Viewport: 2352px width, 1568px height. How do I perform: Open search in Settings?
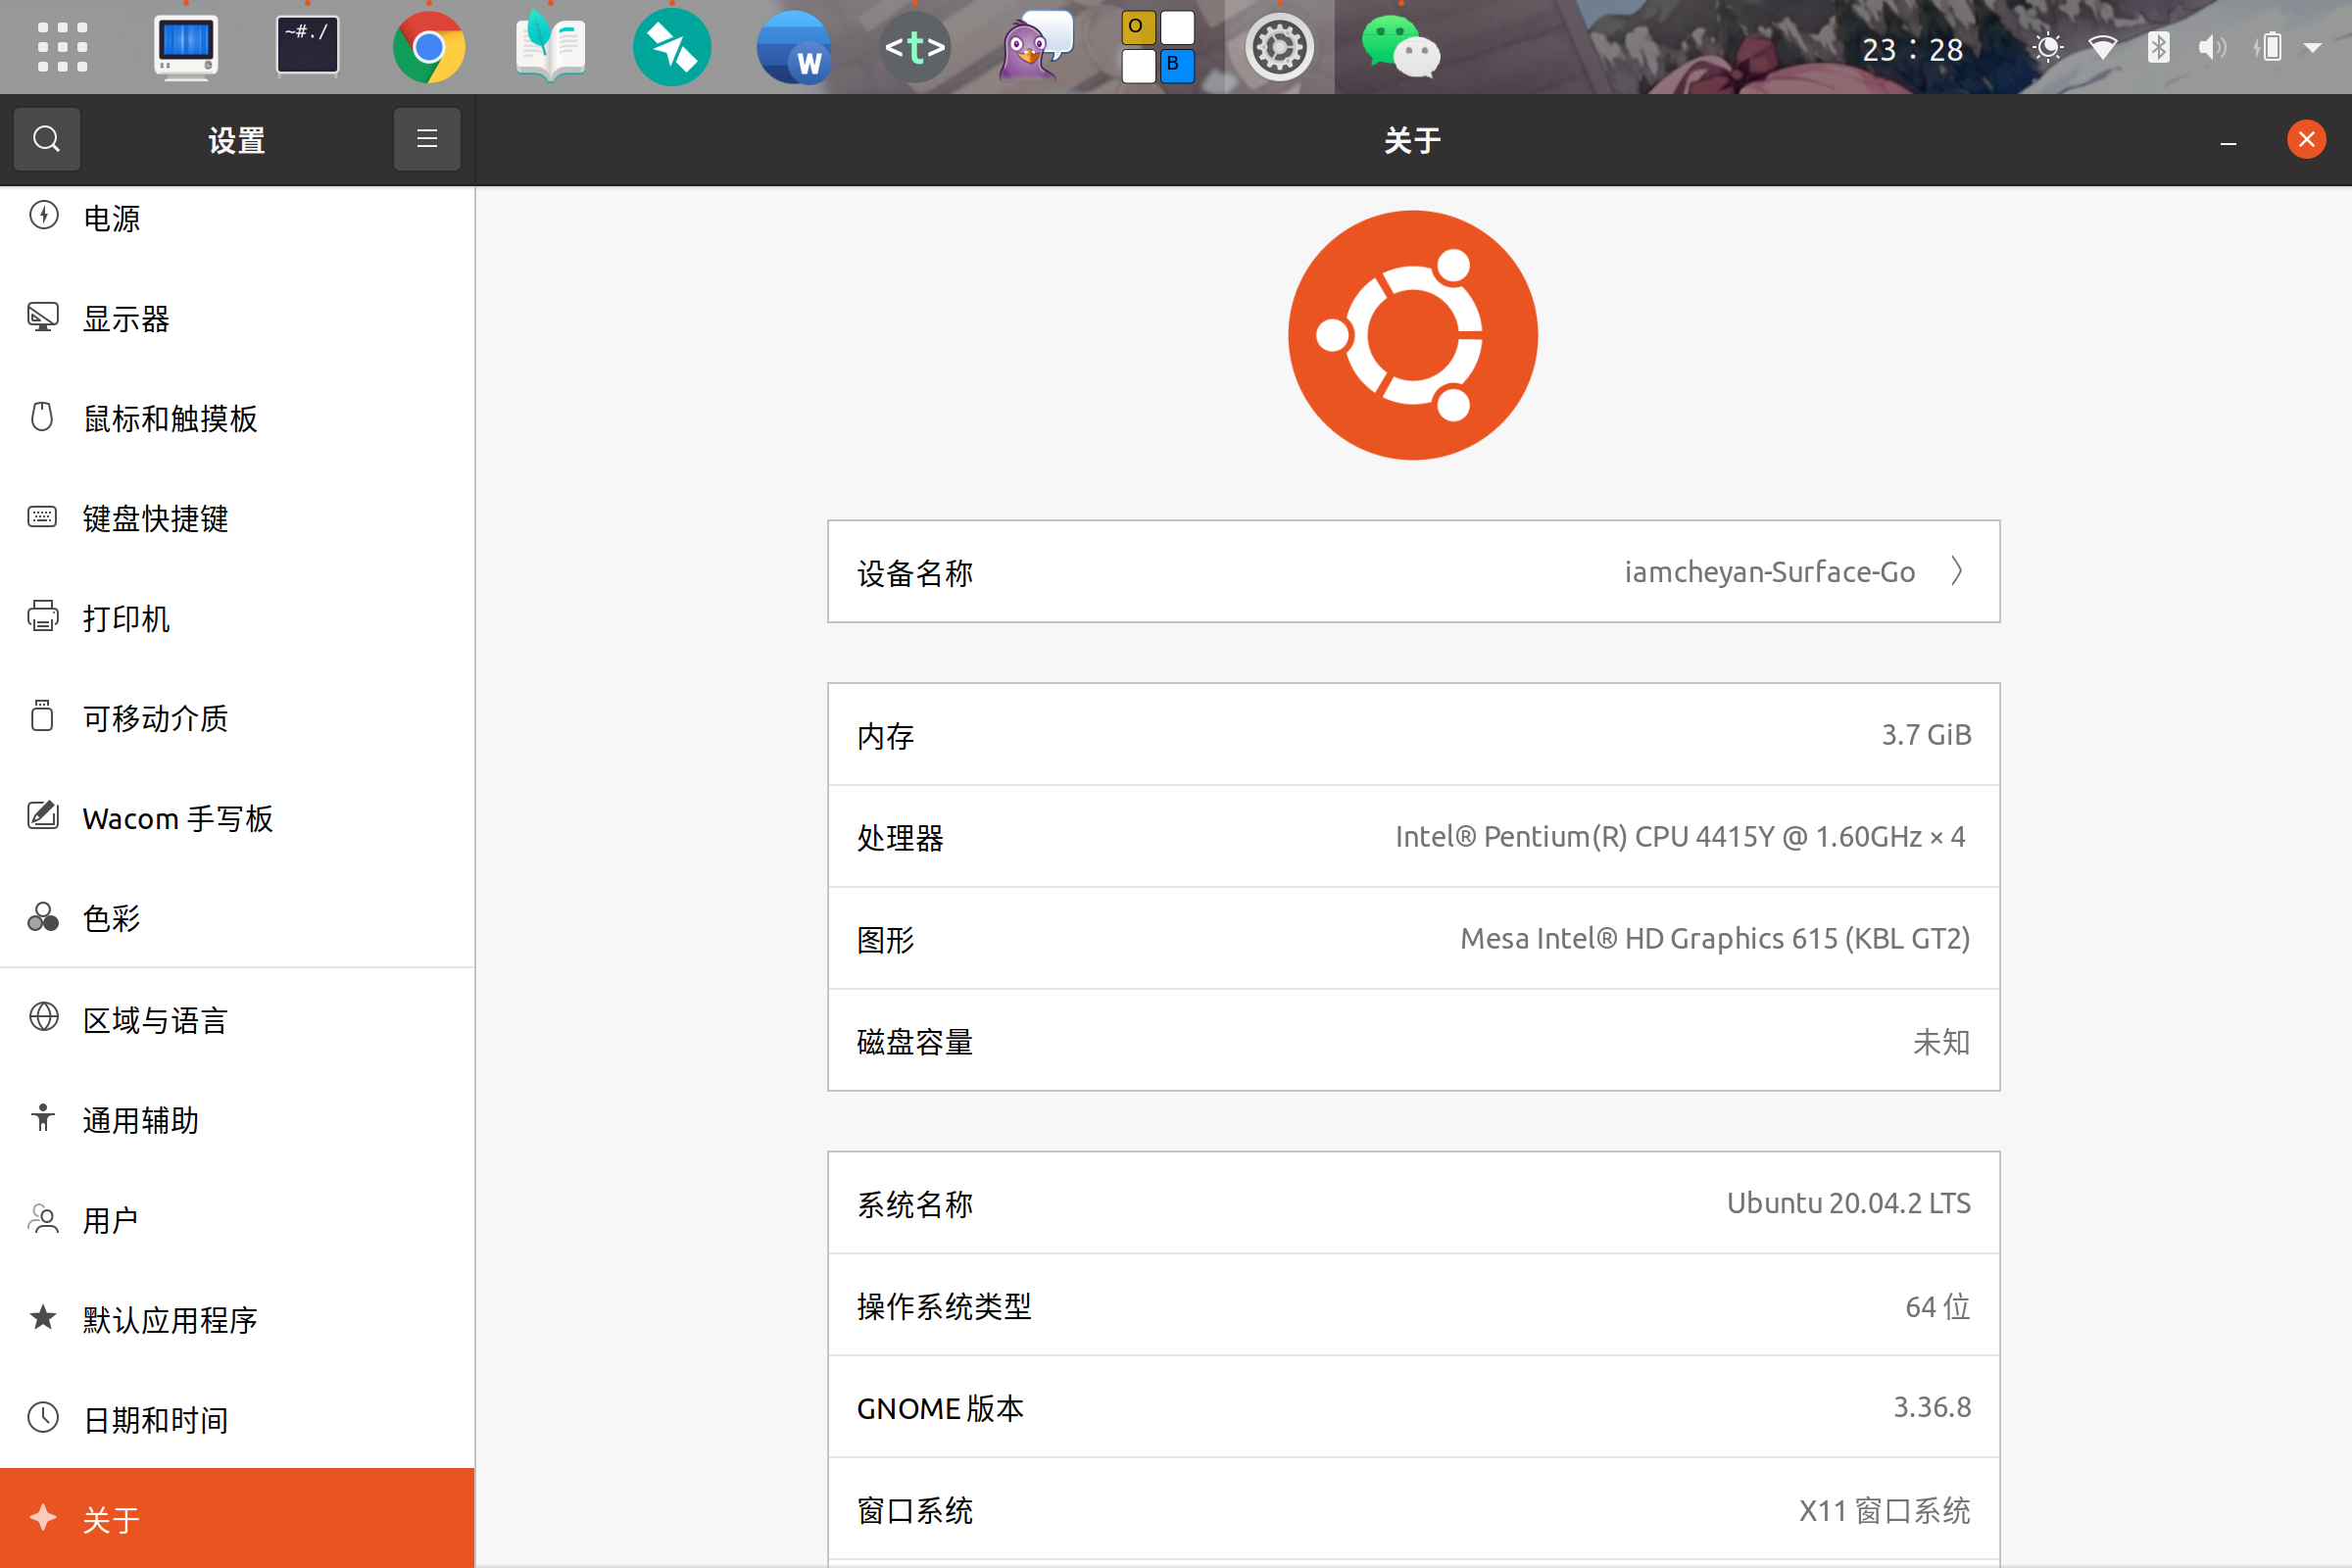pos(46,139)
